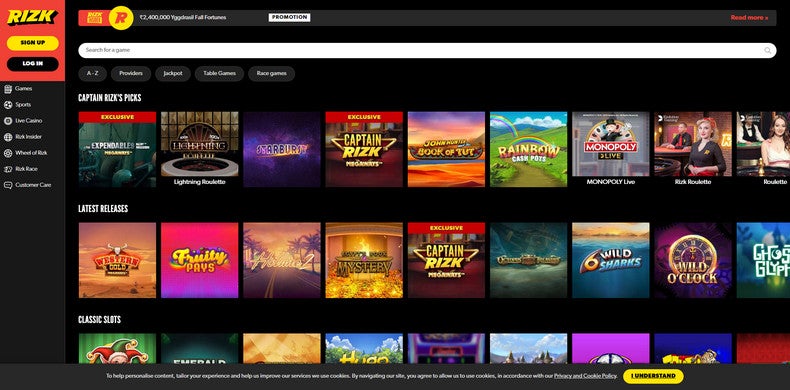This screenshot has height=390, width=790.
Task: Open the Rizk Roulette live tile
Action: pos(693,150)
